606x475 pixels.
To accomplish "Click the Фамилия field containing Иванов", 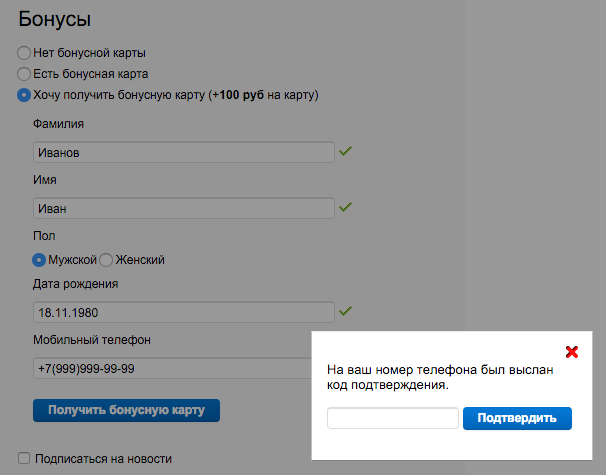I will coord(183,153).
